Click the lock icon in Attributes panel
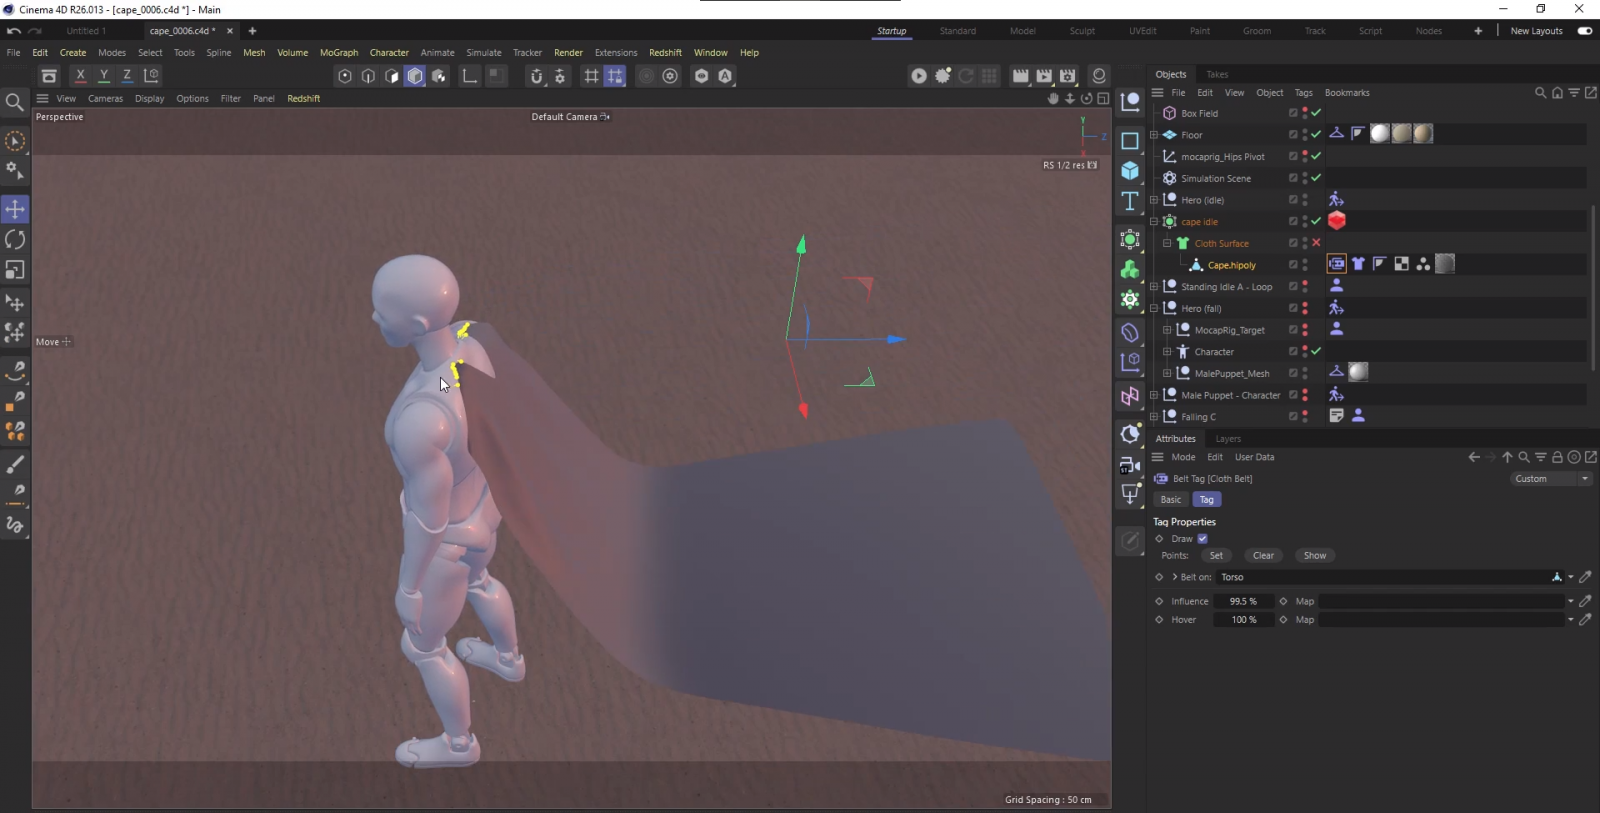The width and height of the screenshot is (1600, 813). click(x=1557, y=457)
